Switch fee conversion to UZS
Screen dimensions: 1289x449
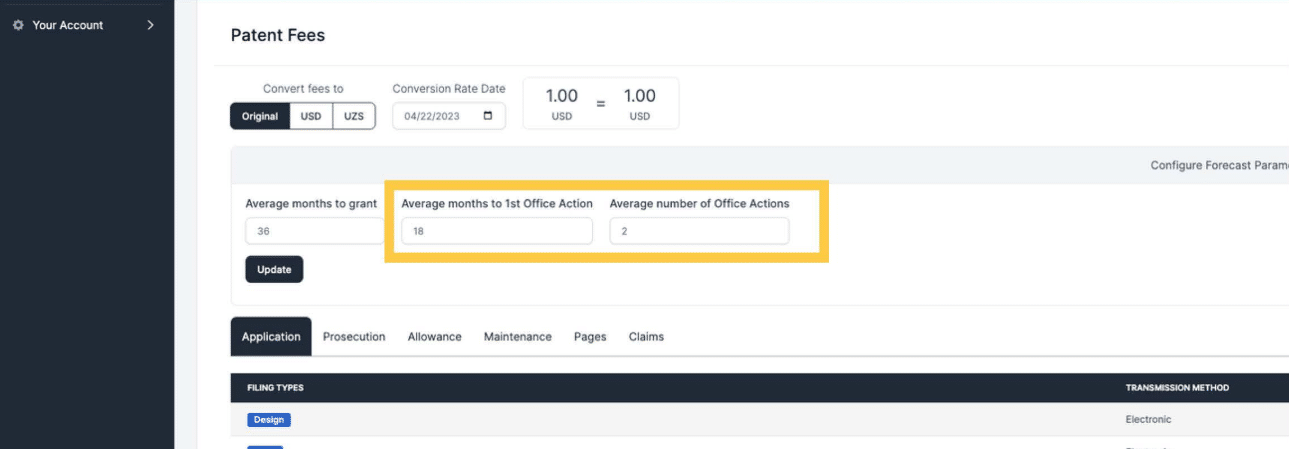(x=354, y=116)
